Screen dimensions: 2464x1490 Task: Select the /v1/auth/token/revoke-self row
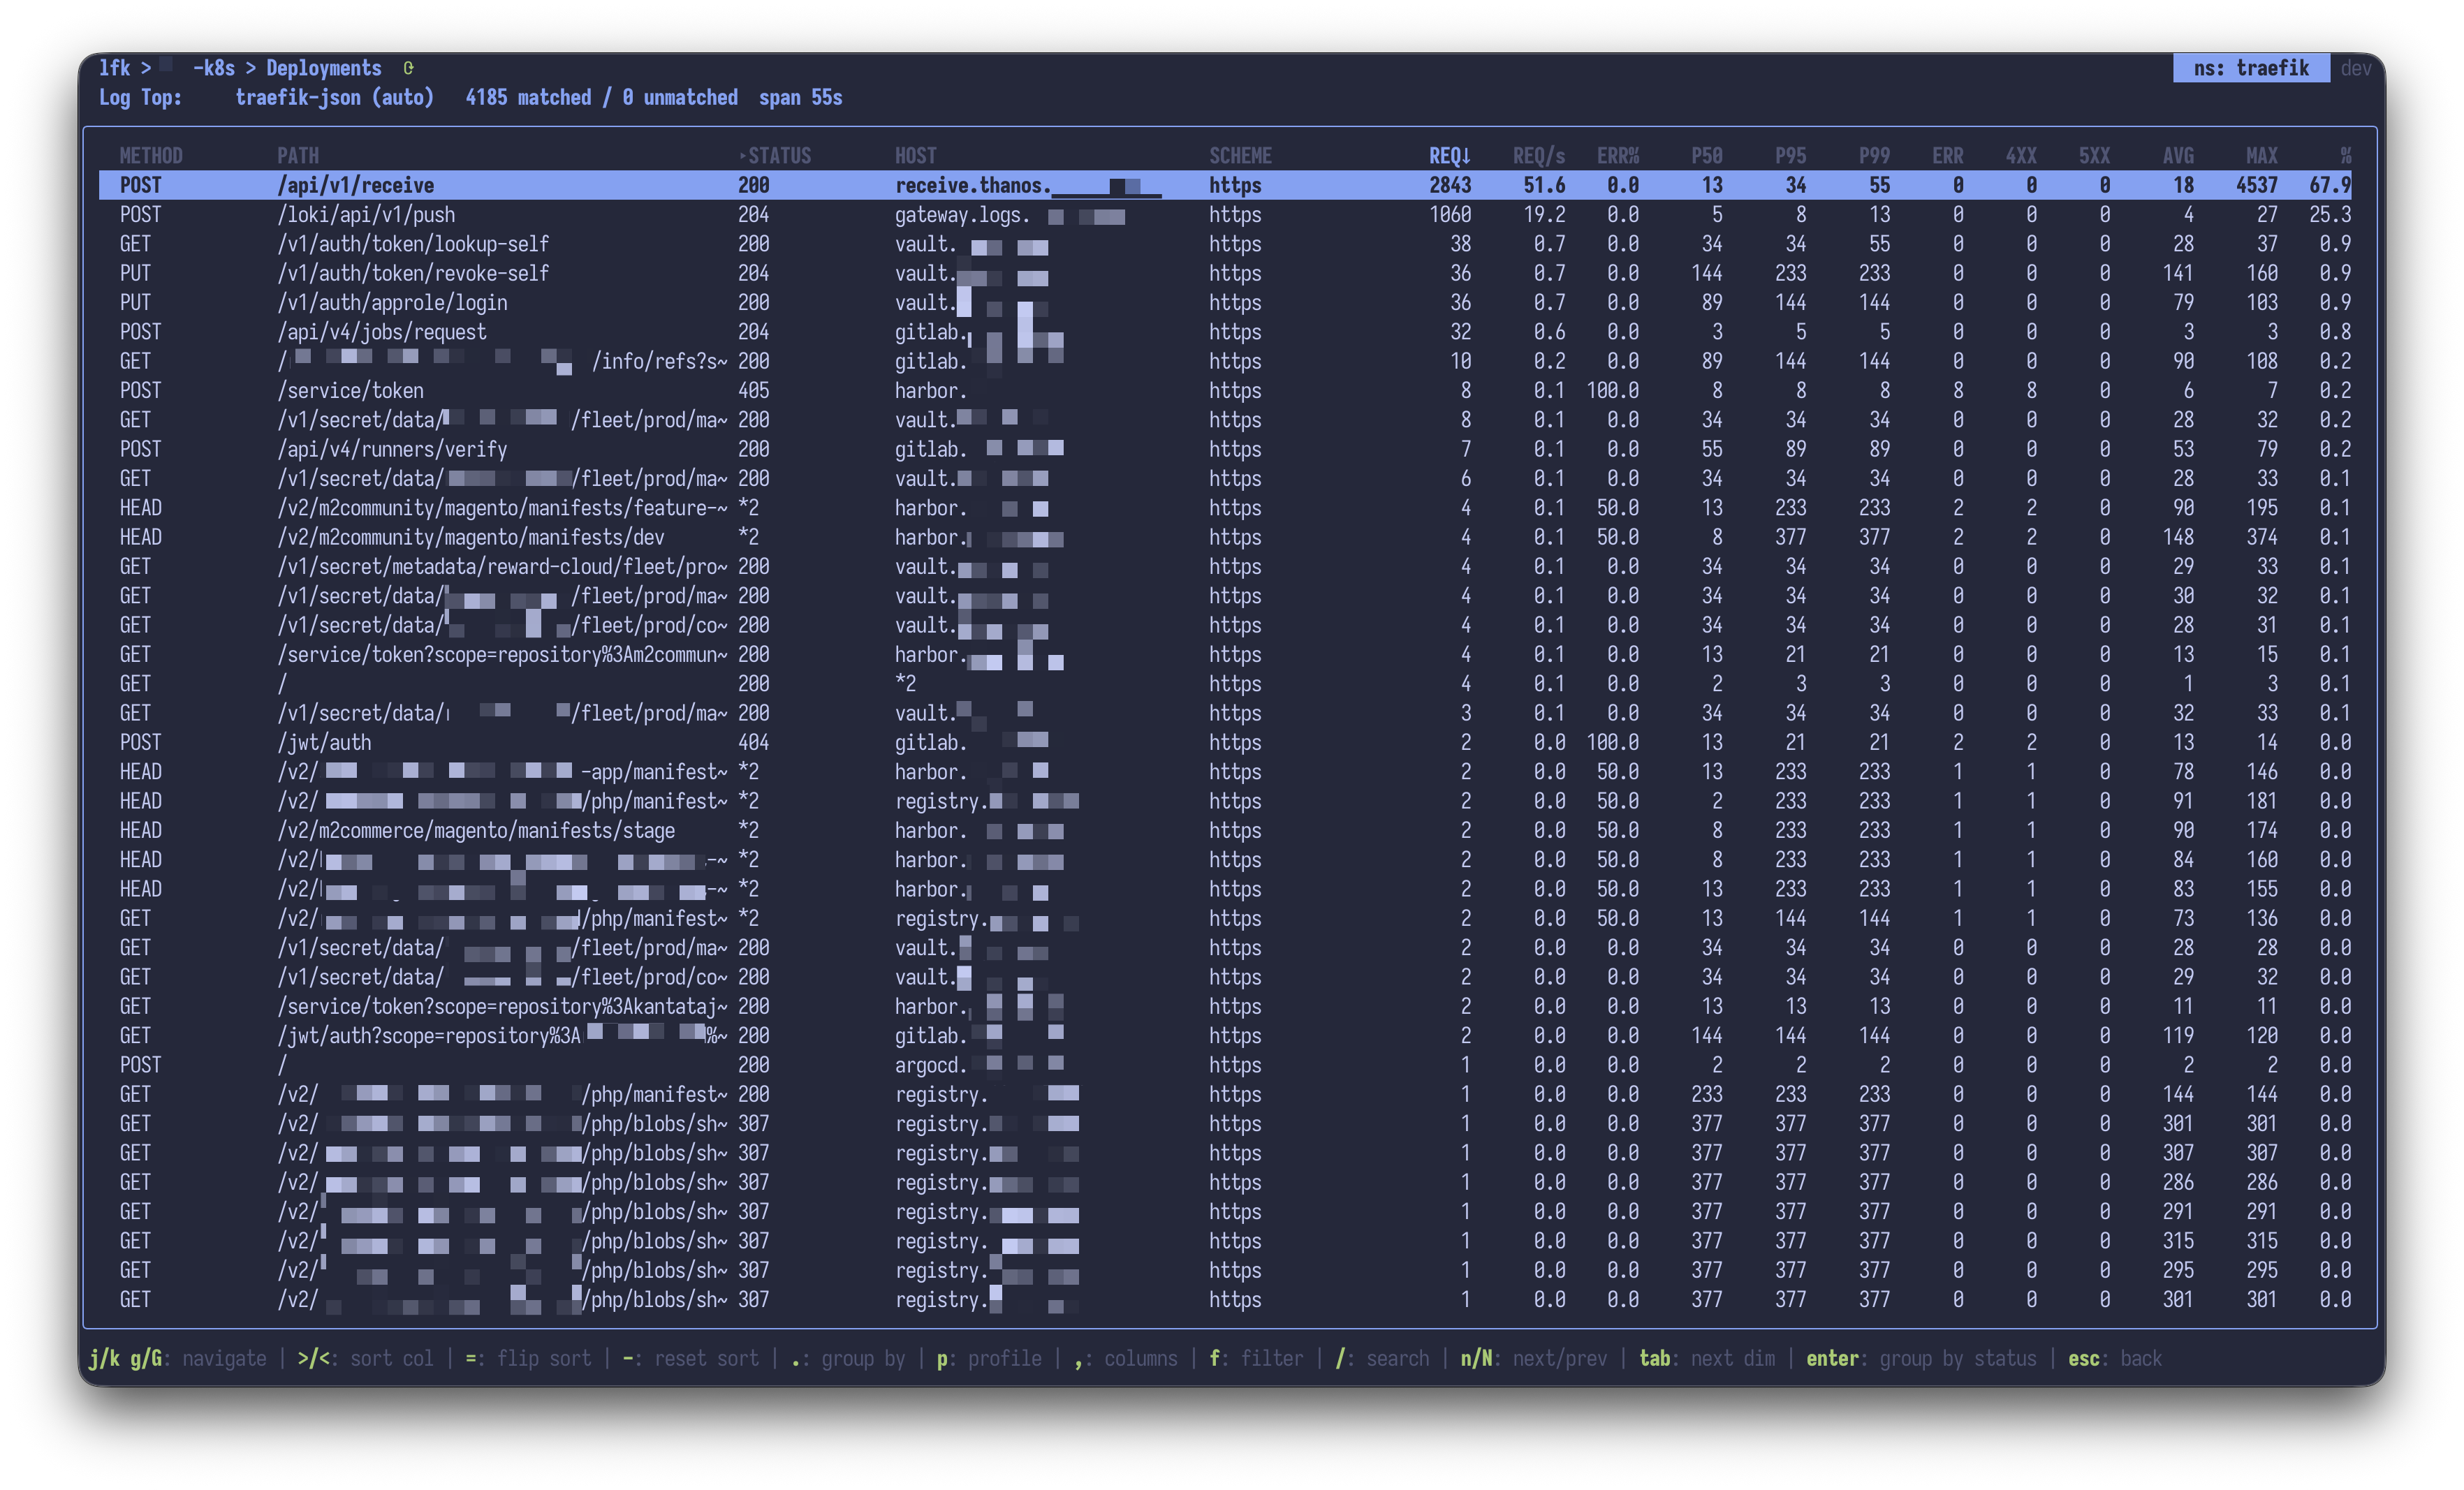(1225, 273)
